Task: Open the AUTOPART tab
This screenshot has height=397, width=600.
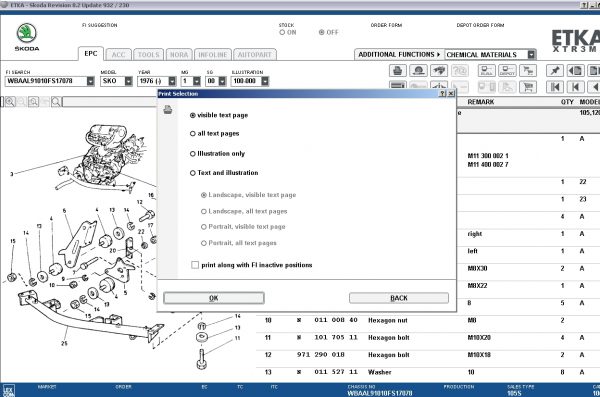Action: coord(254,55)
